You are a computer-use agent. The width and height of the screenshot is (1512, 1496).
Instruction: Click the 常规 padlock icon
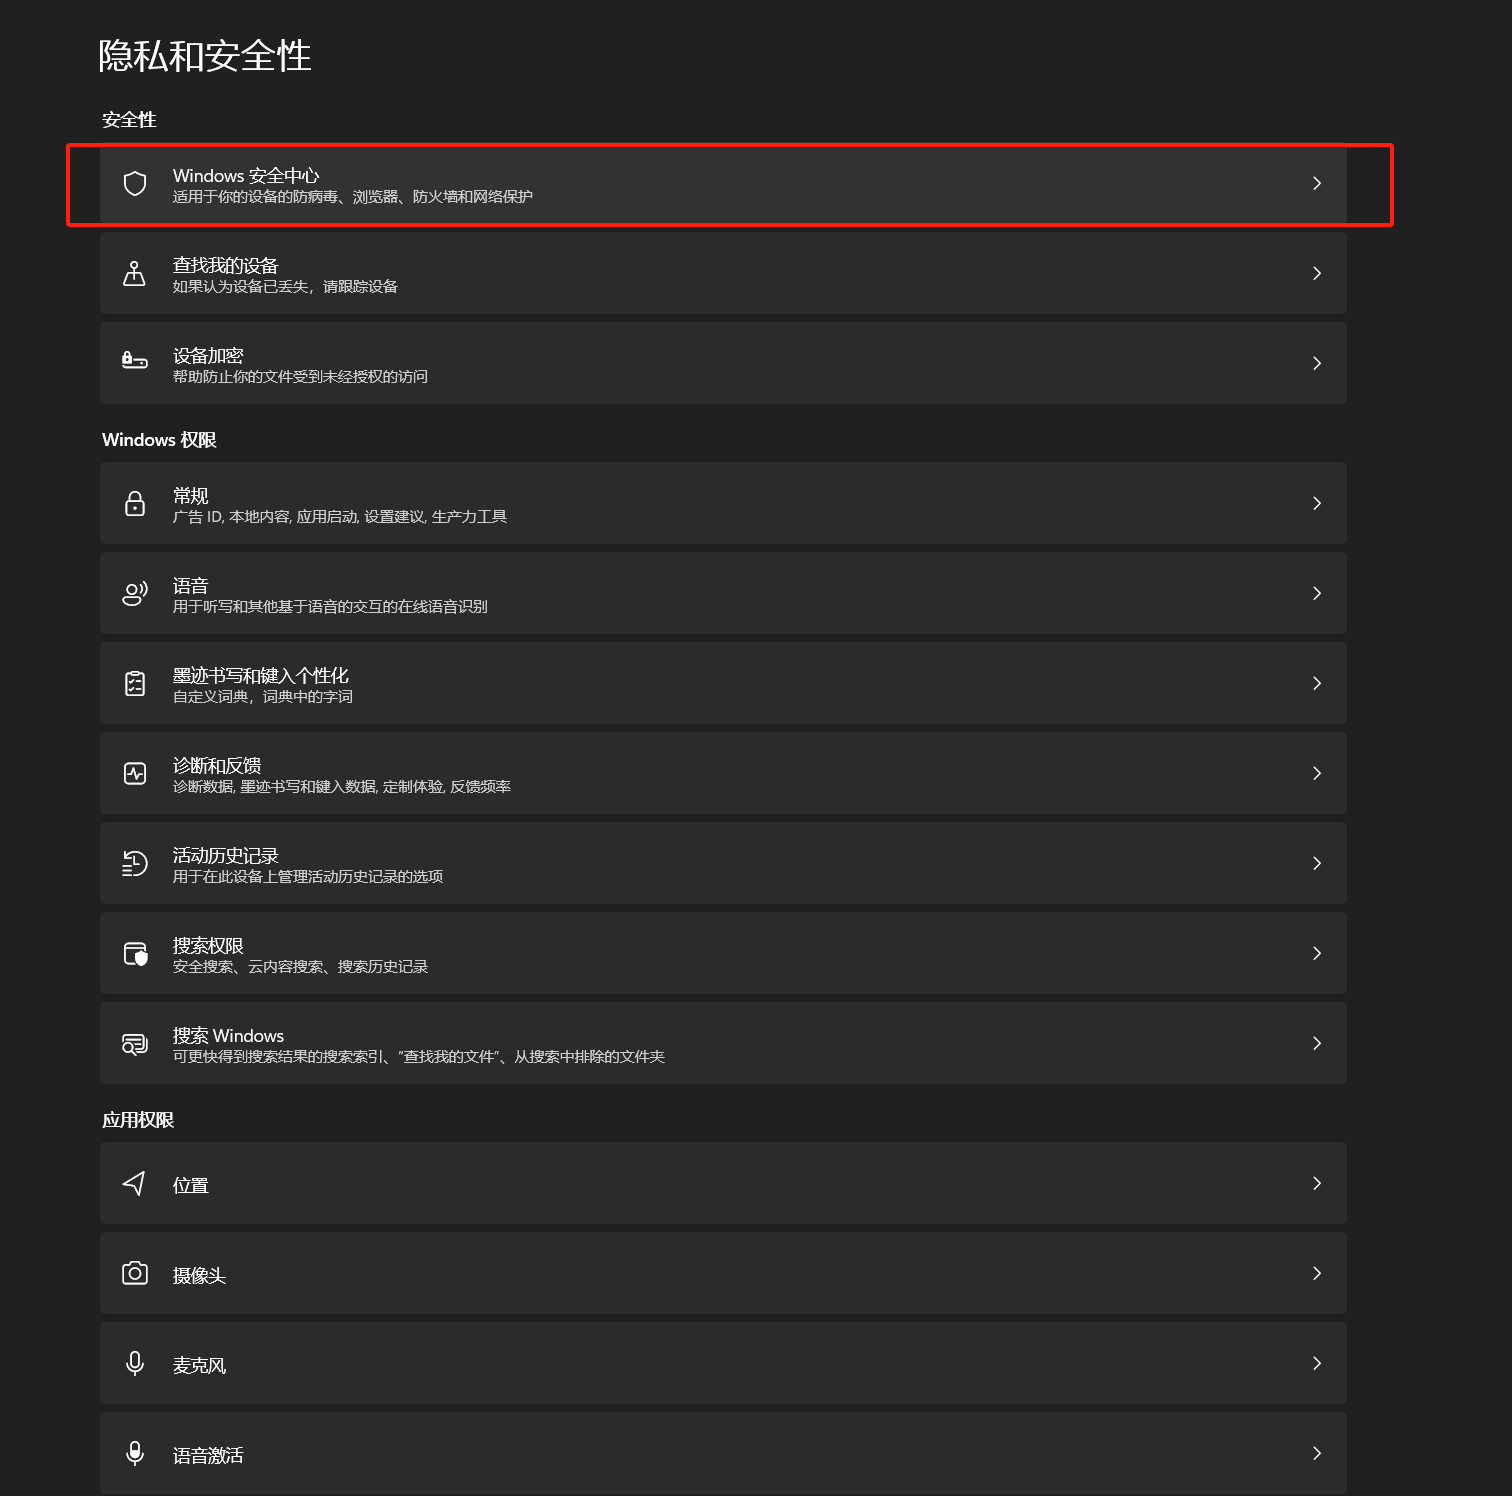[x=135, y=503]
